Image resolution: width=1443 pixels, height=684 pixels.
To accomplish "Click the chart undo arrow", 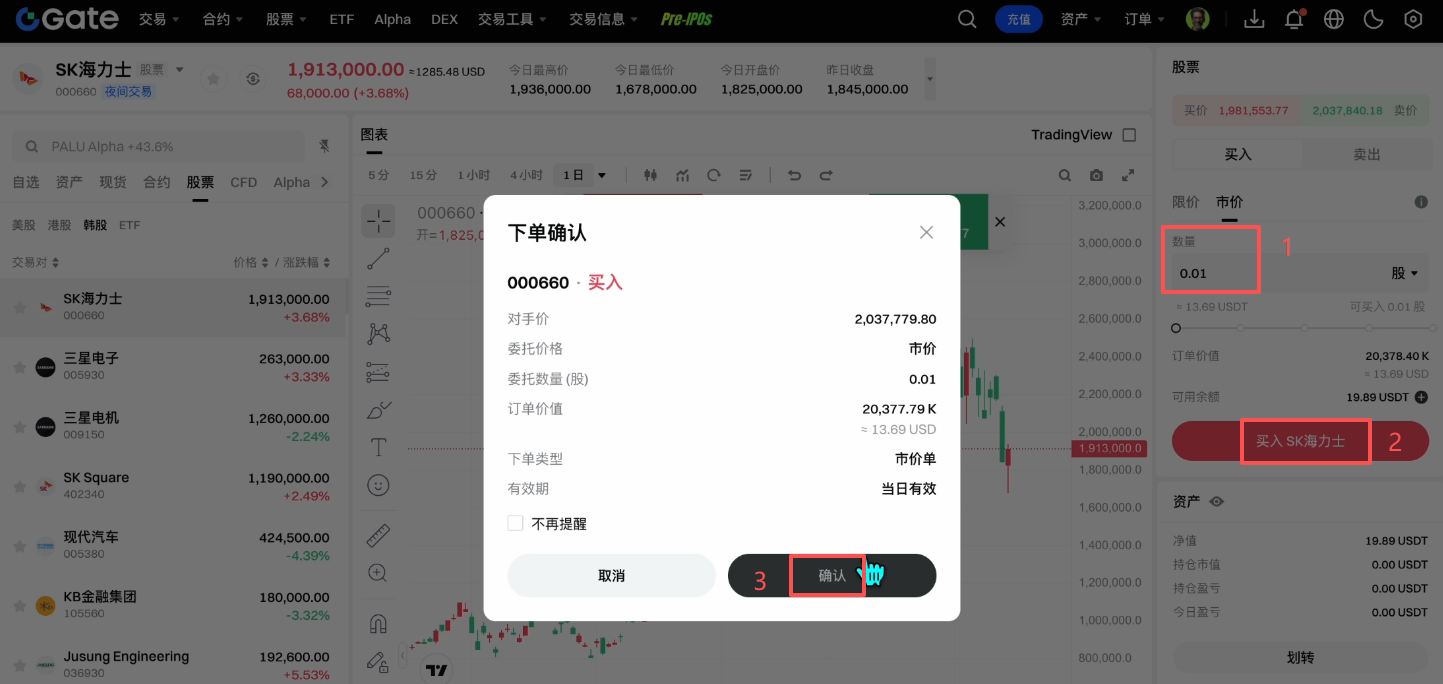I will (795, 175).
